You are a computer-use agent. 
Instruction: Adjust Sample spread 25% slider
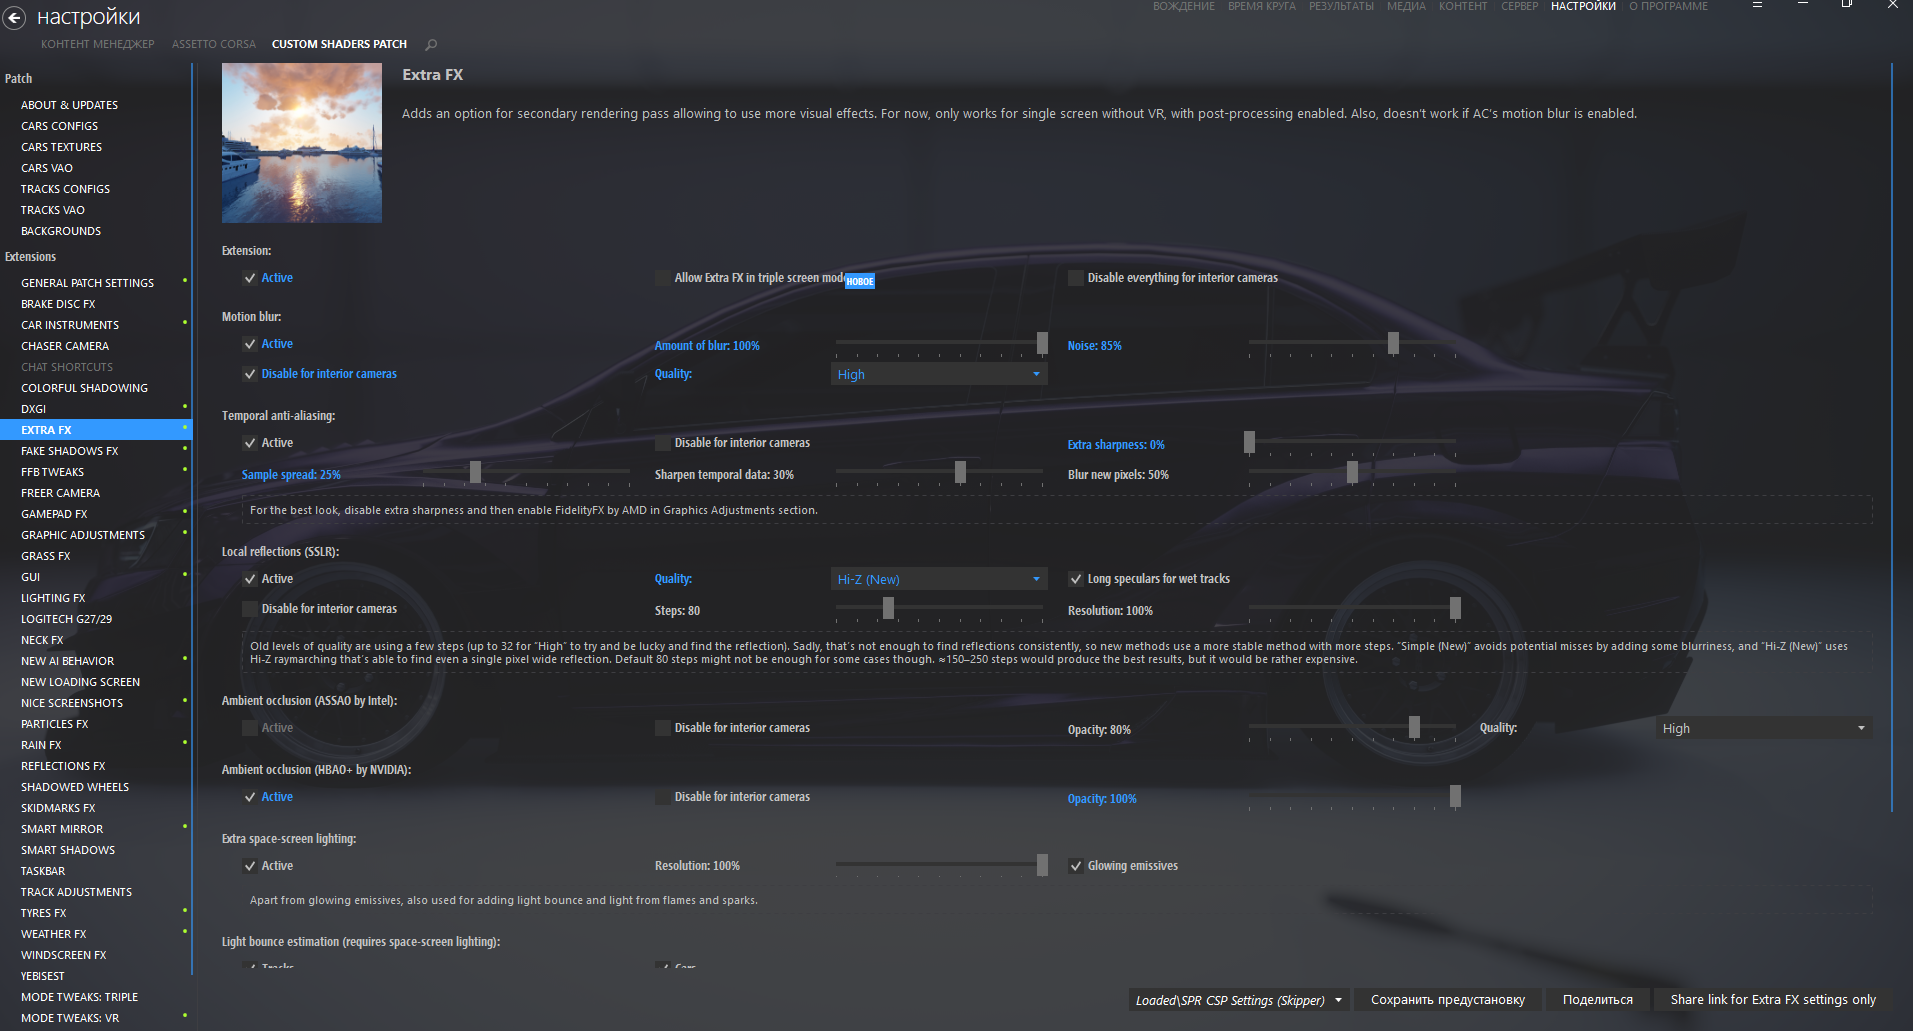pyautogui.click(x=526, y=472)
